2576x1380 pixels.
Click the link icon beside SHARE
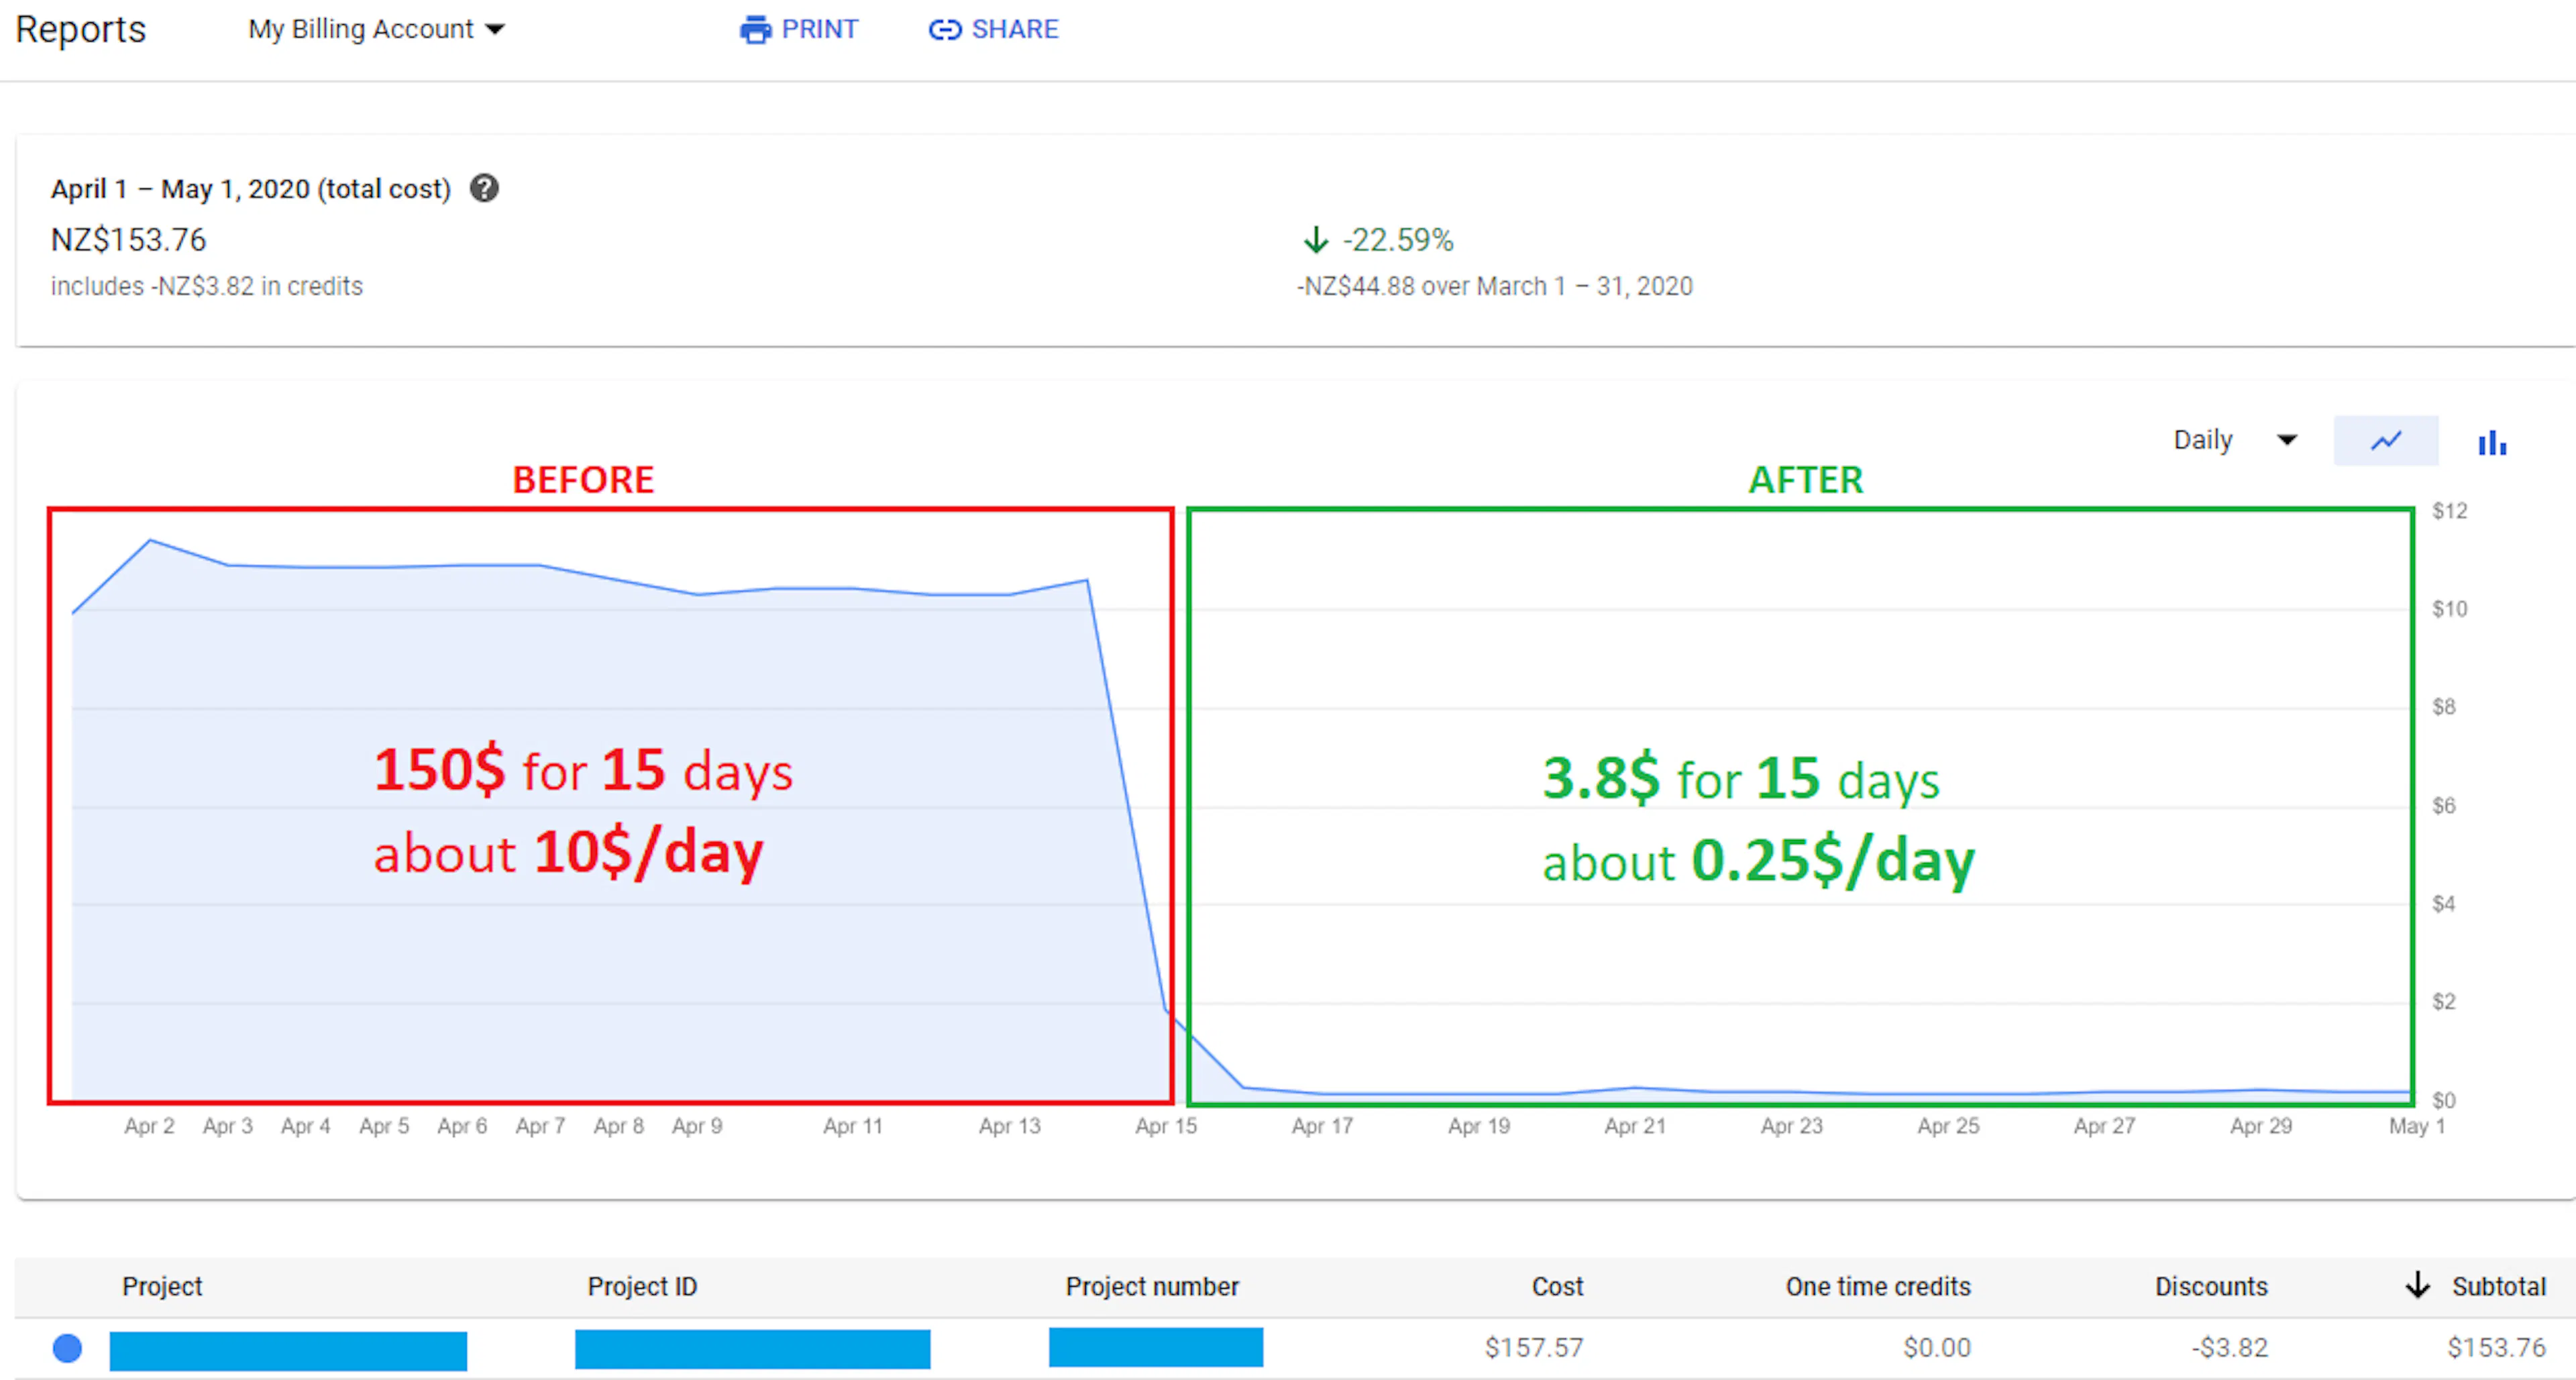point(944,30)
